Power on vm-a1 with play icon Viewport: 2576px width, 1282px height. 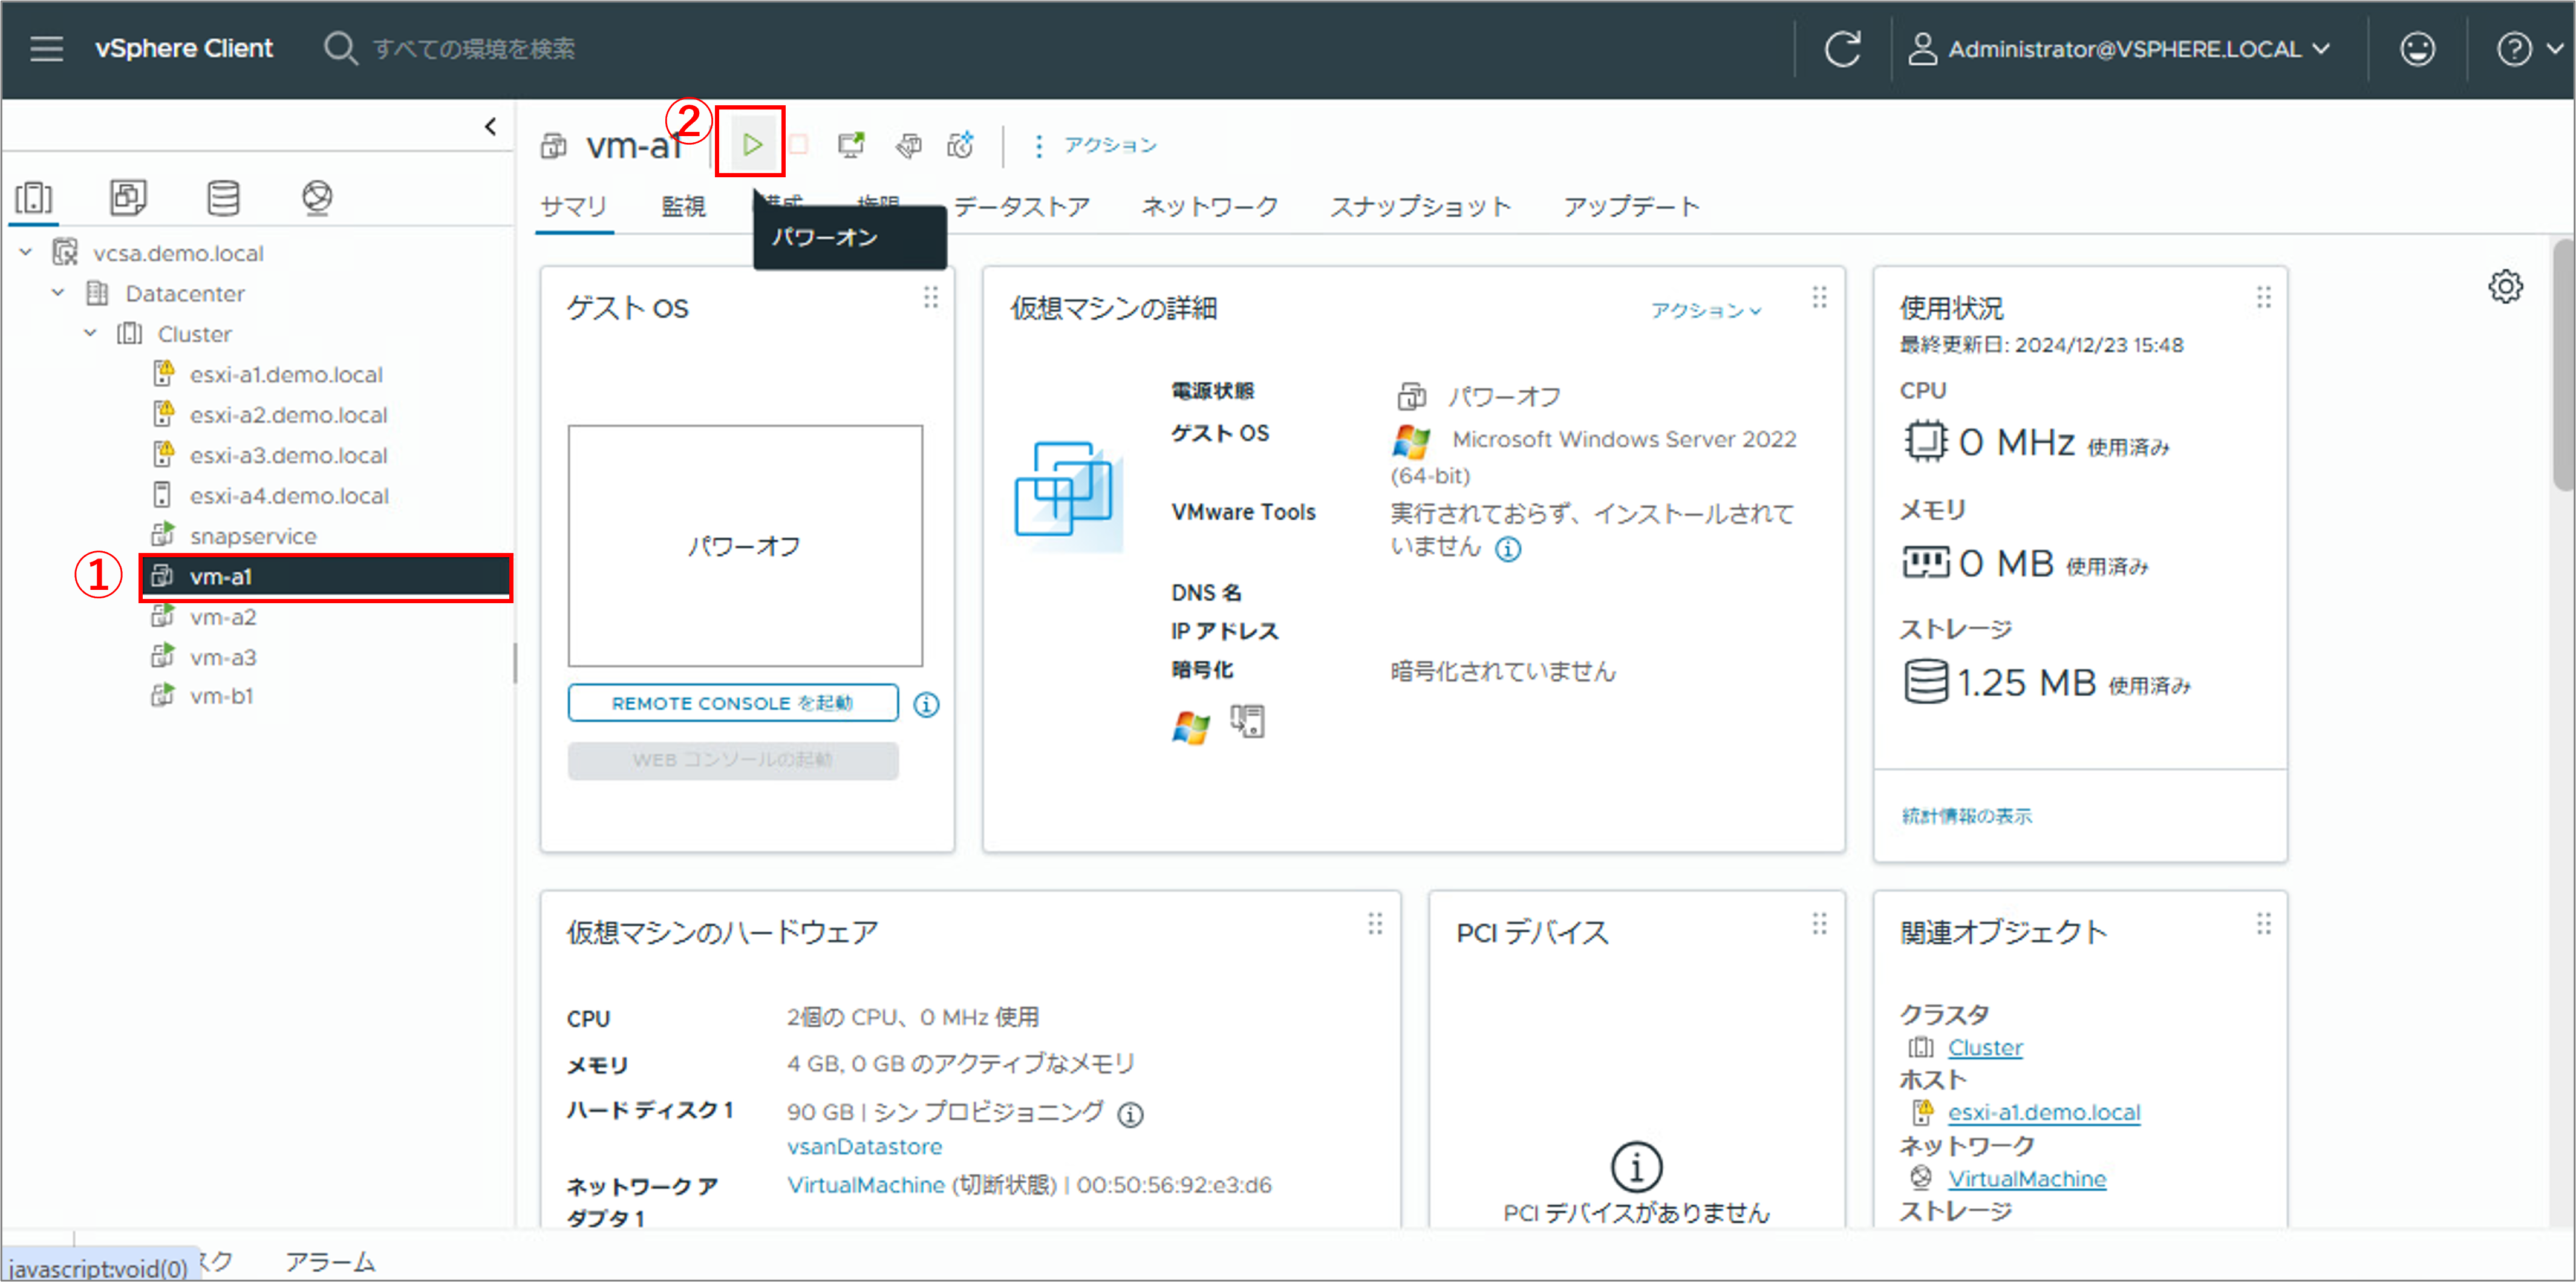752,145
